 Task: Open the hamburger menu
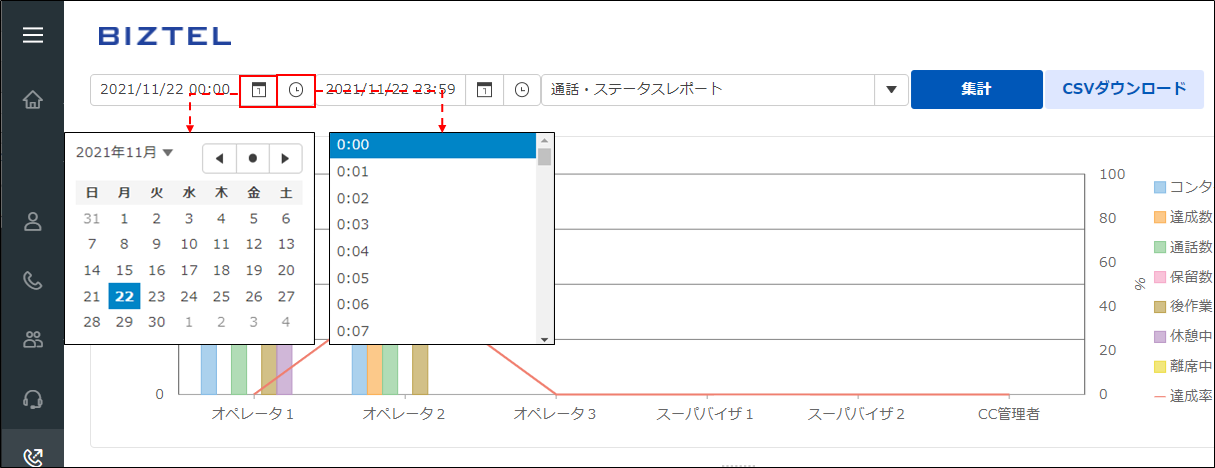(33, 36)
